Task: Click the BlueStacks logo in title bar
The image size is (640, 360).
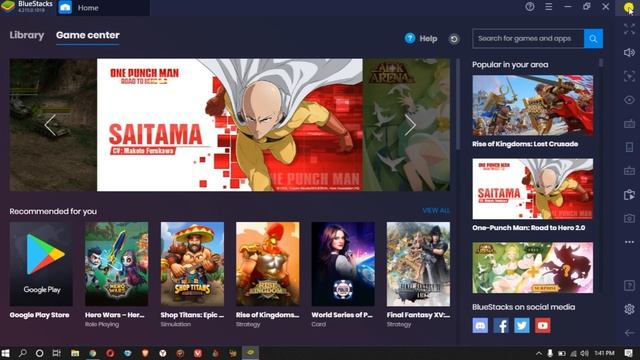Action: (8, 7)
